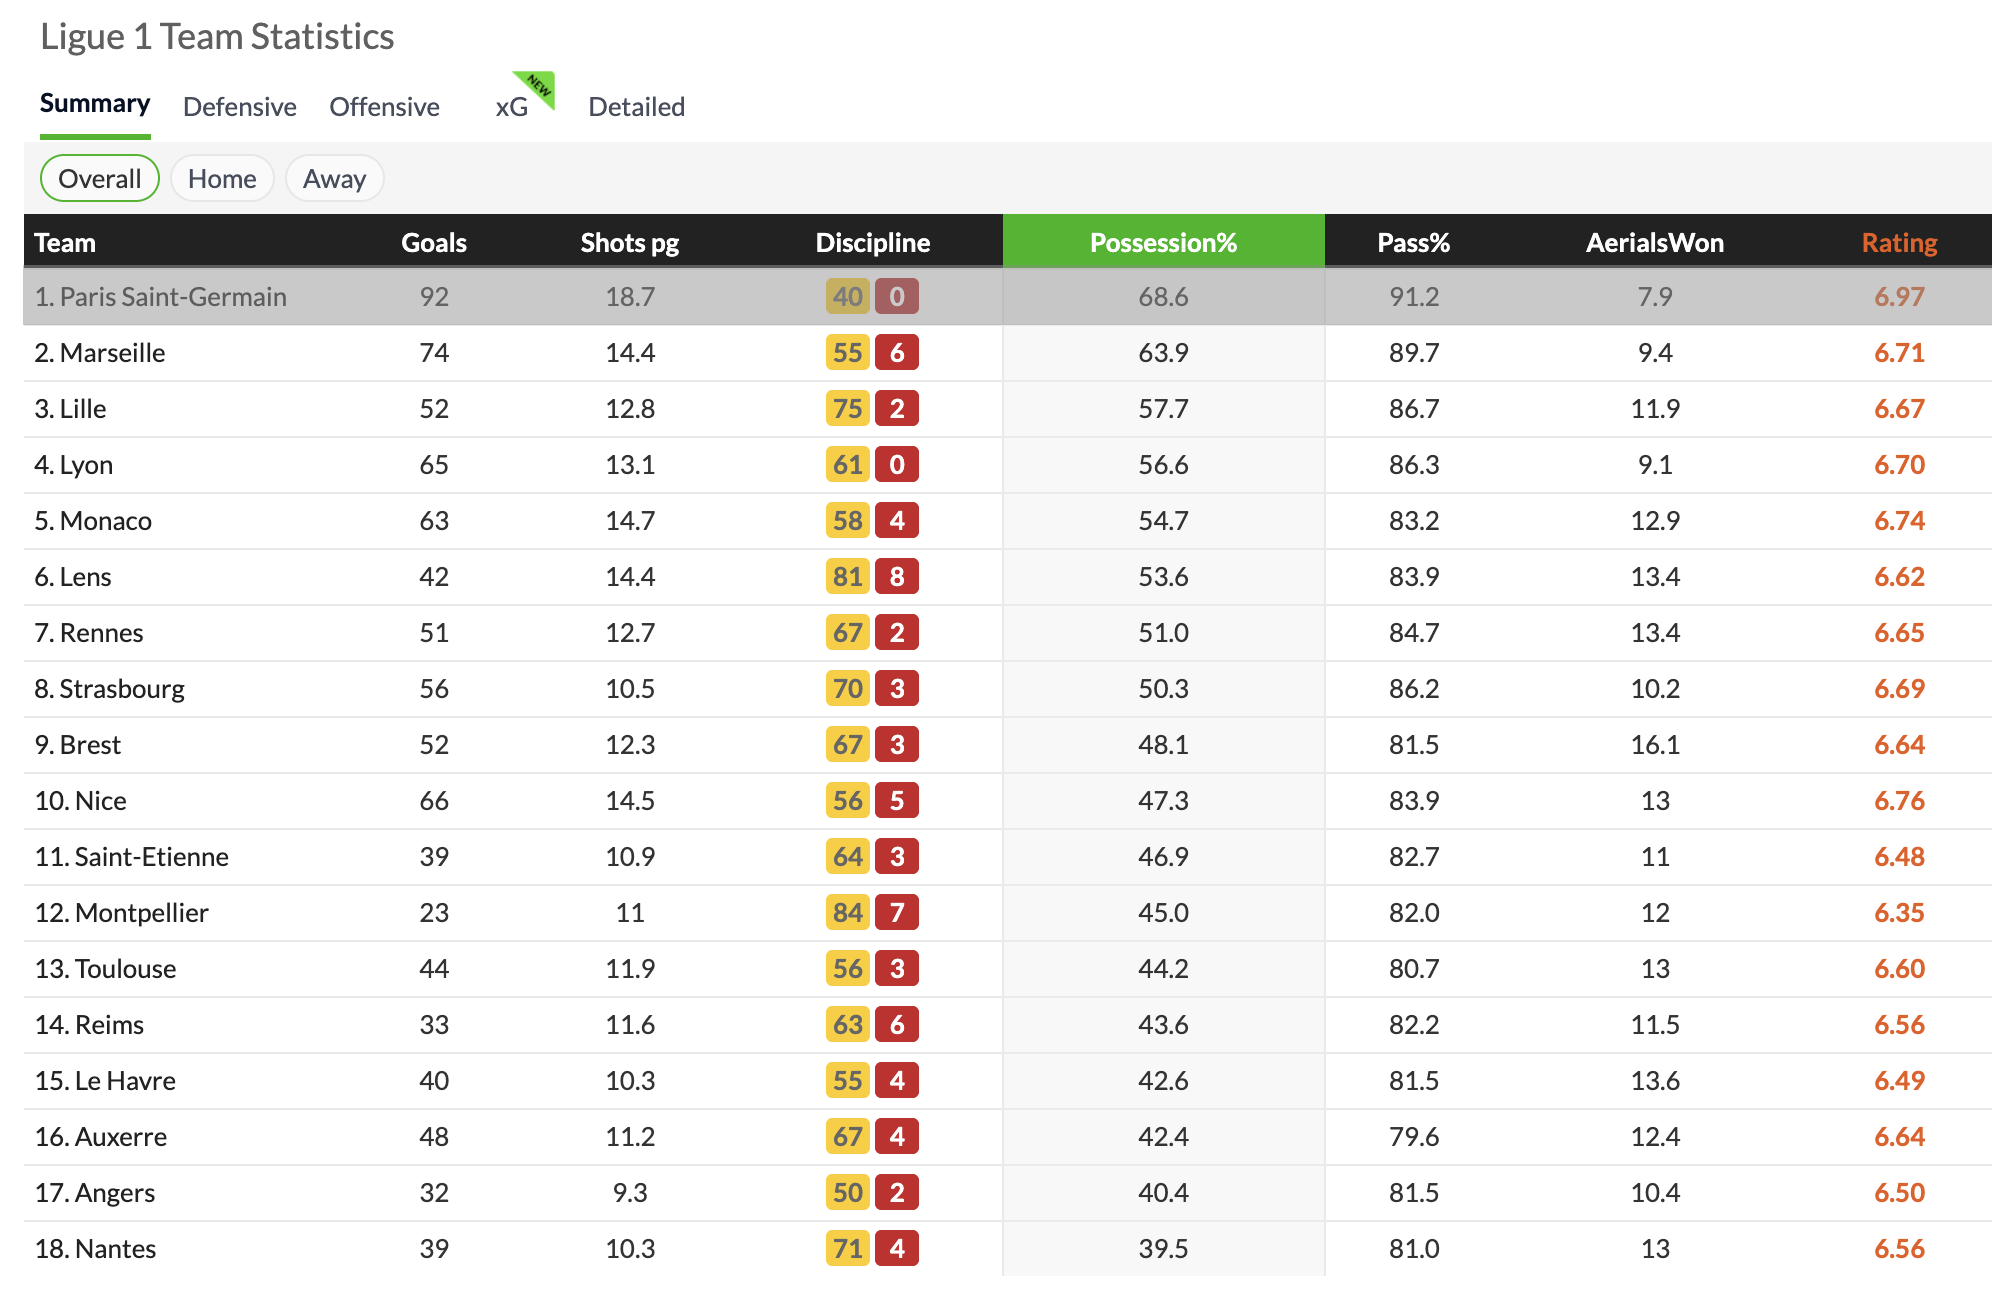Click Saint-Etienne's yellow card badge 64
Image resolution: width=2014 pixels, height=1292 pixels.
(x=848, y=857)
